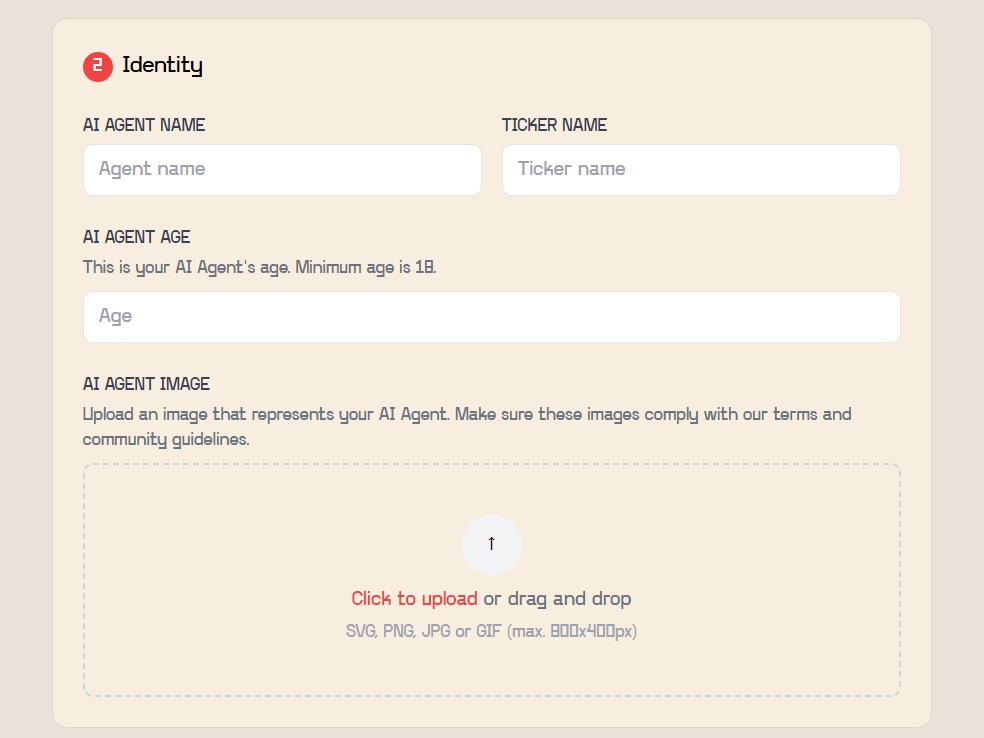Click the upload arrow icon
Viewport: 984px width, 738px height.
click(x=491, y=544)
